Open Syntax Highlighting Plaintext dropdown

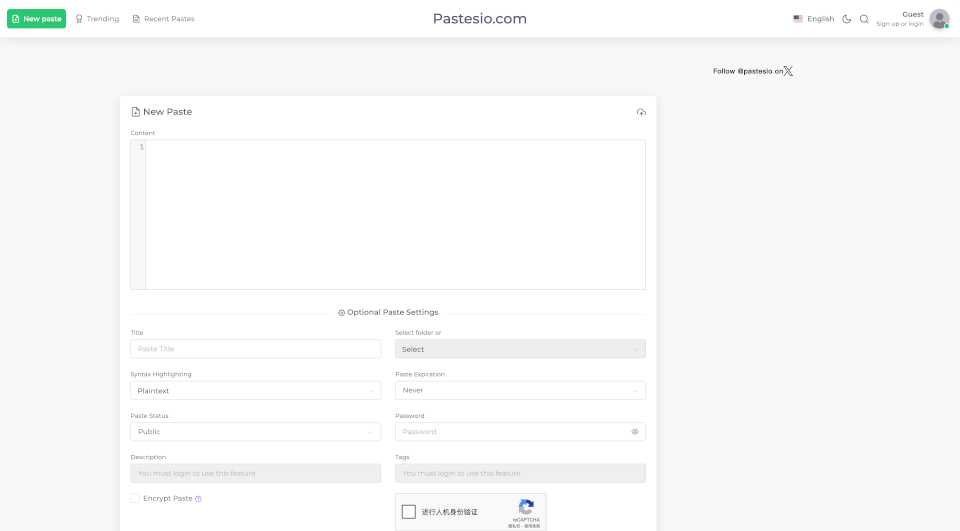click(x=255, y=391)
